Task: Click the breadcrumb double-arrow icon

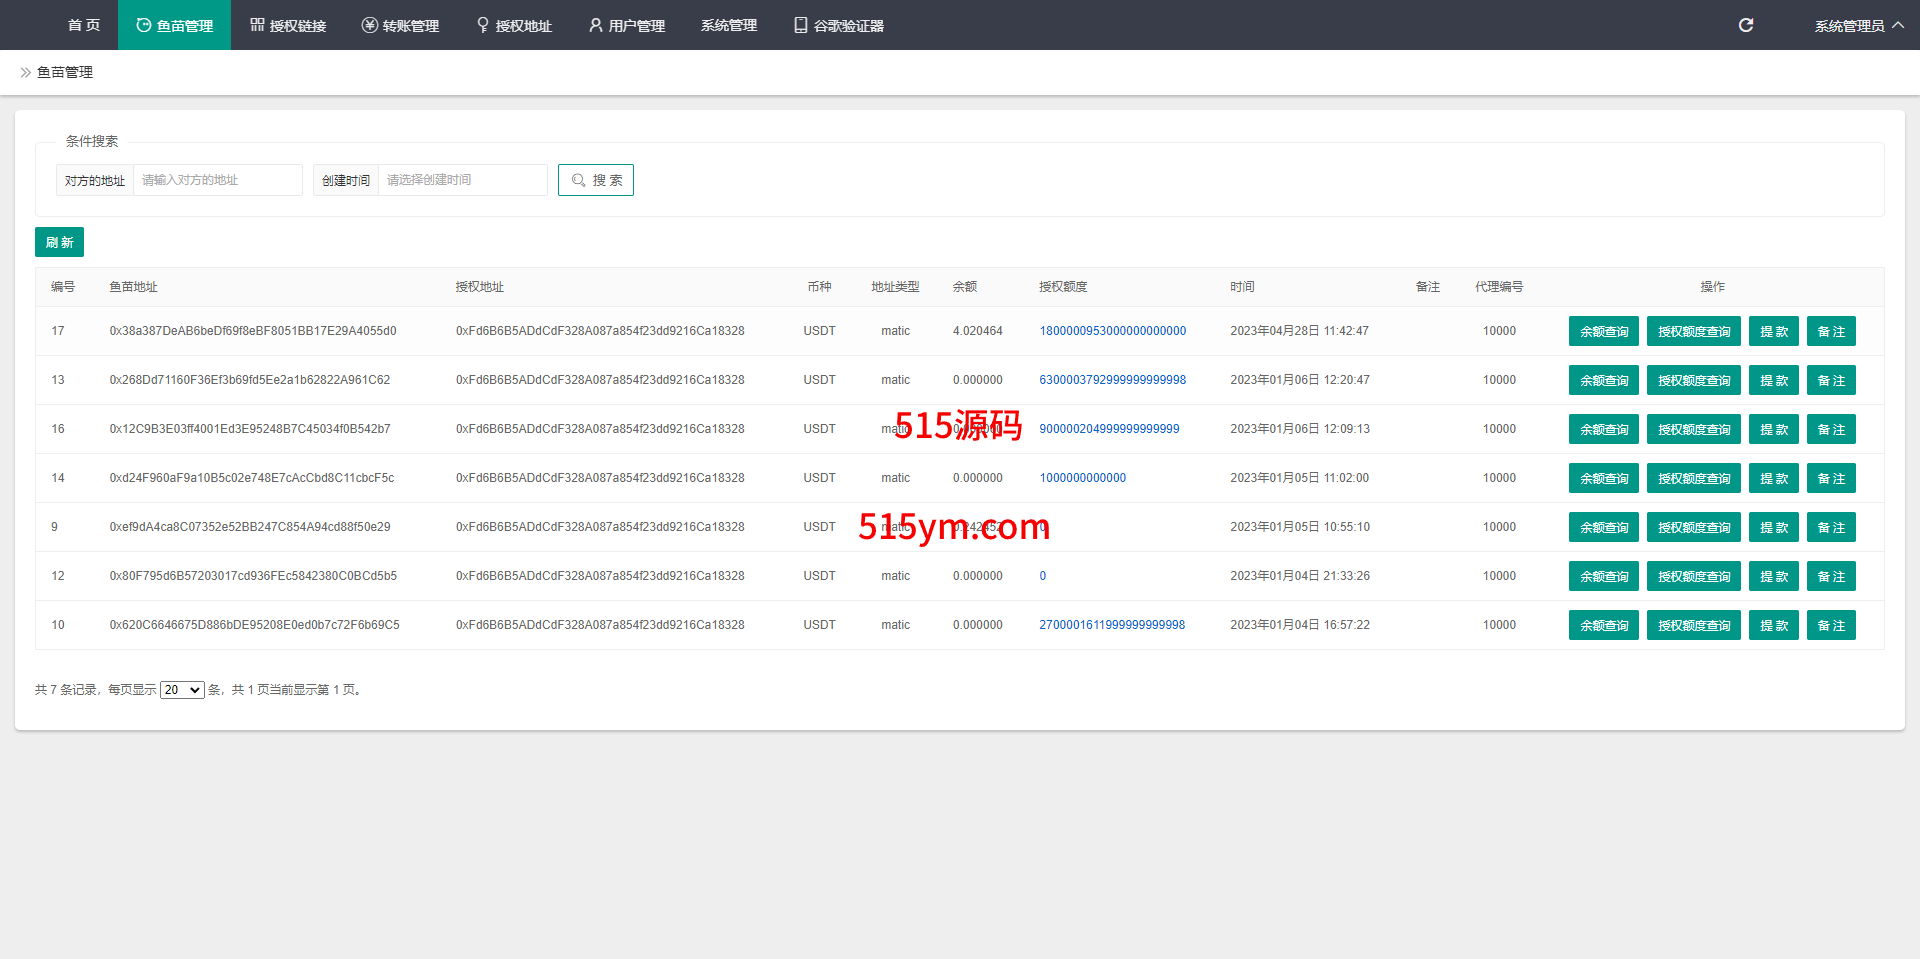Action: pyautogui.click(x=25, y=72)
